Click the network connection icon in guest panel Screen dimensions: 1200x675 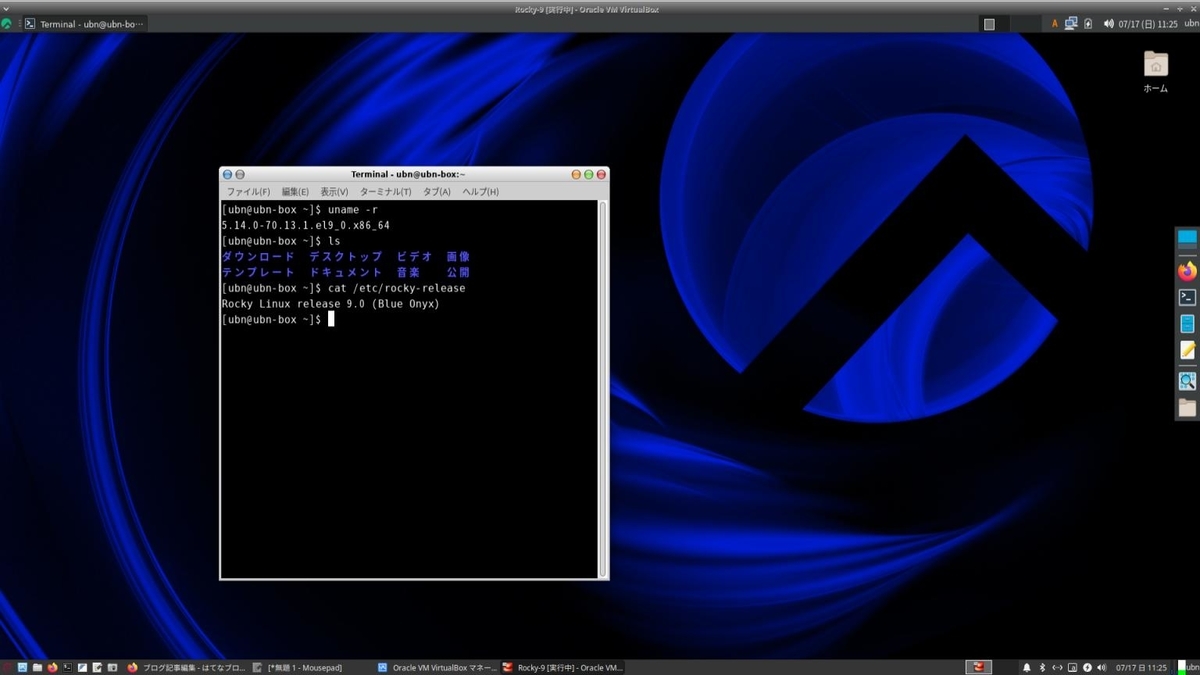1072,23
